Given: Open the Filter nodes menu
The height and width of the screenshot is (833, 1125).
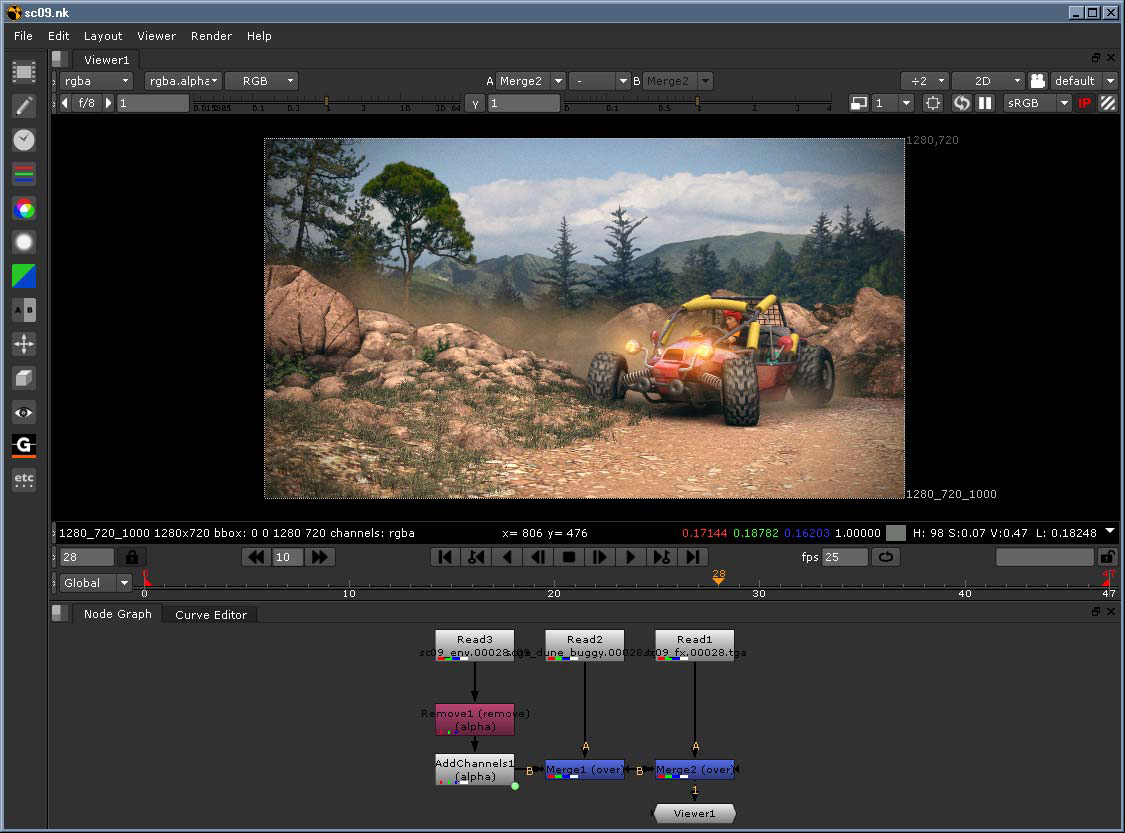Looking at the screenshot, I should coord(24,243).
